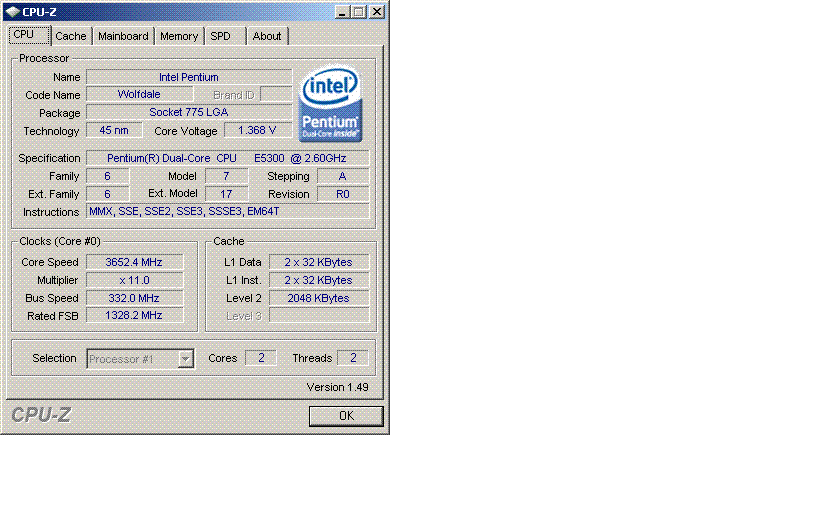
Task: Click the empty Level 3 cache field
Action: tap(319, 316)
